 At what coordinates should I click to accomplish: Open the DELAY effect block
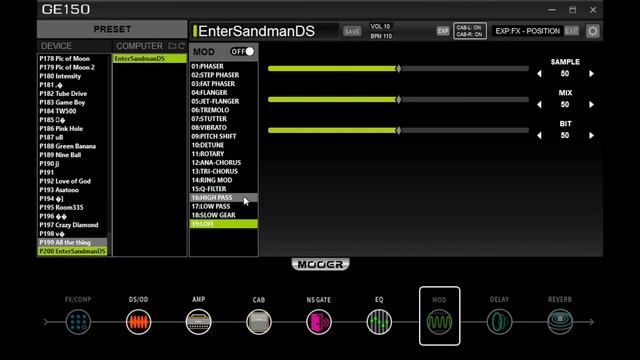pyautogui.click(x=500, y=322)
